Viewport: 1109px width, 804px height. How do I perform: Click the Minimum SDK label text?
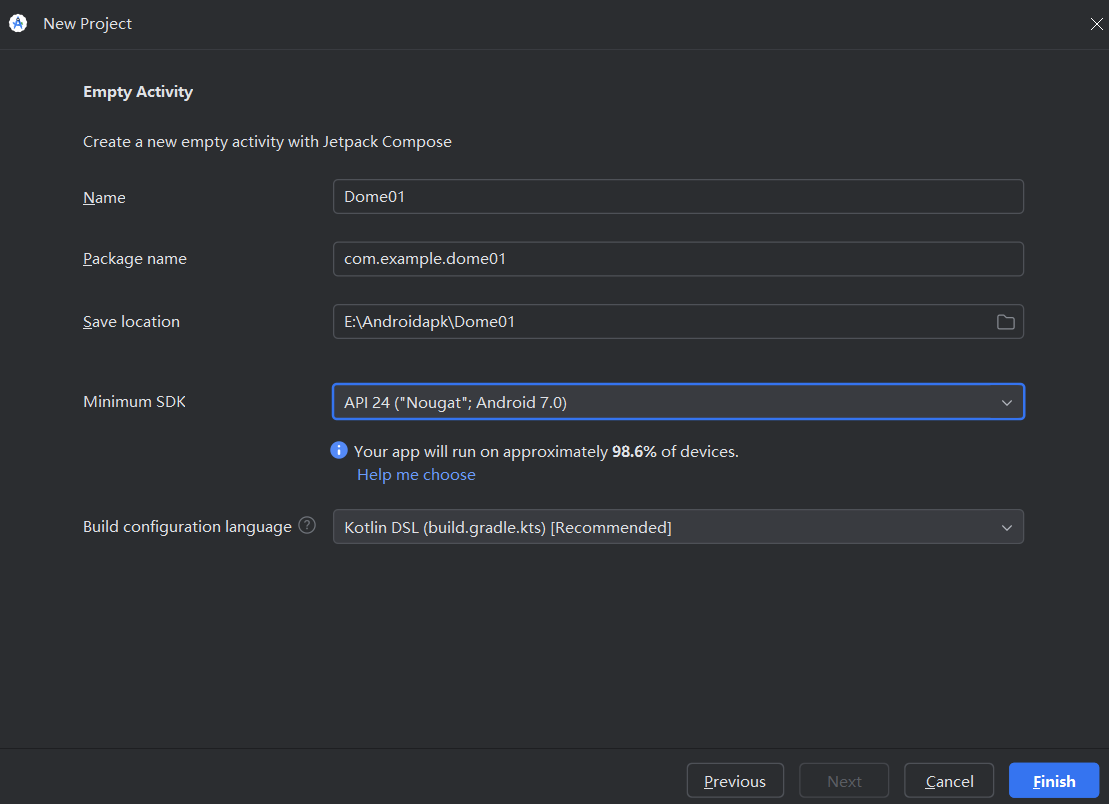point(134,402)
